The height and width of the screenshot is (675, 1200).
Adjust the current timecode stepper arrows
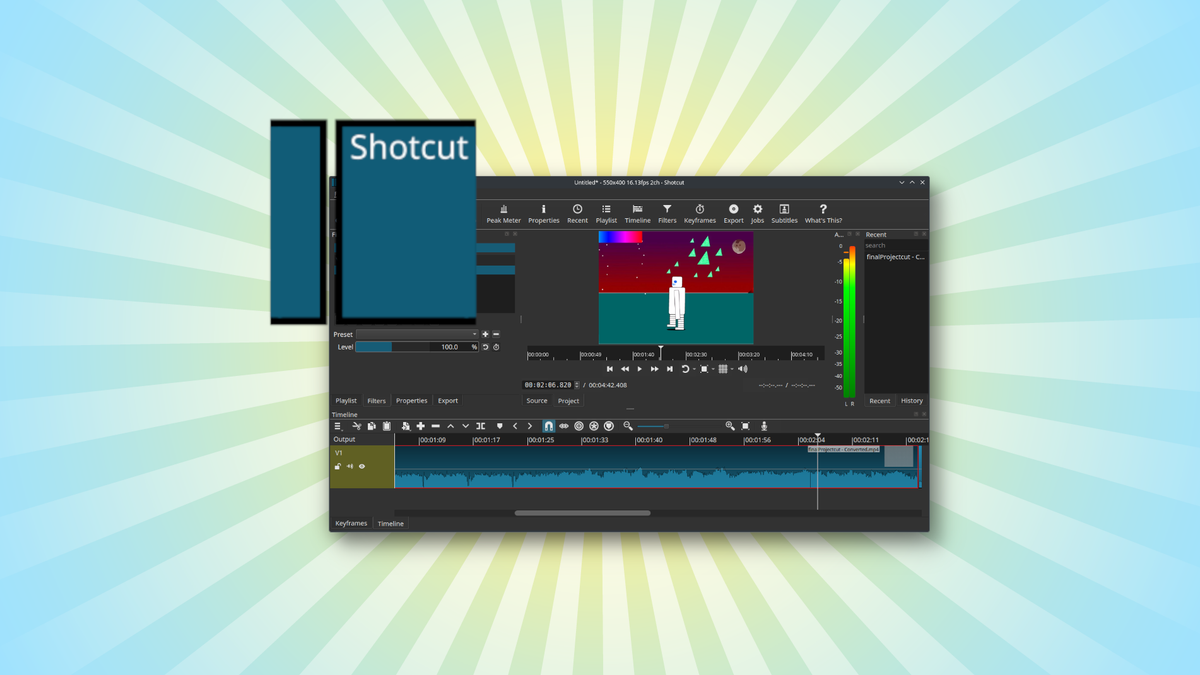pos(576,385)
